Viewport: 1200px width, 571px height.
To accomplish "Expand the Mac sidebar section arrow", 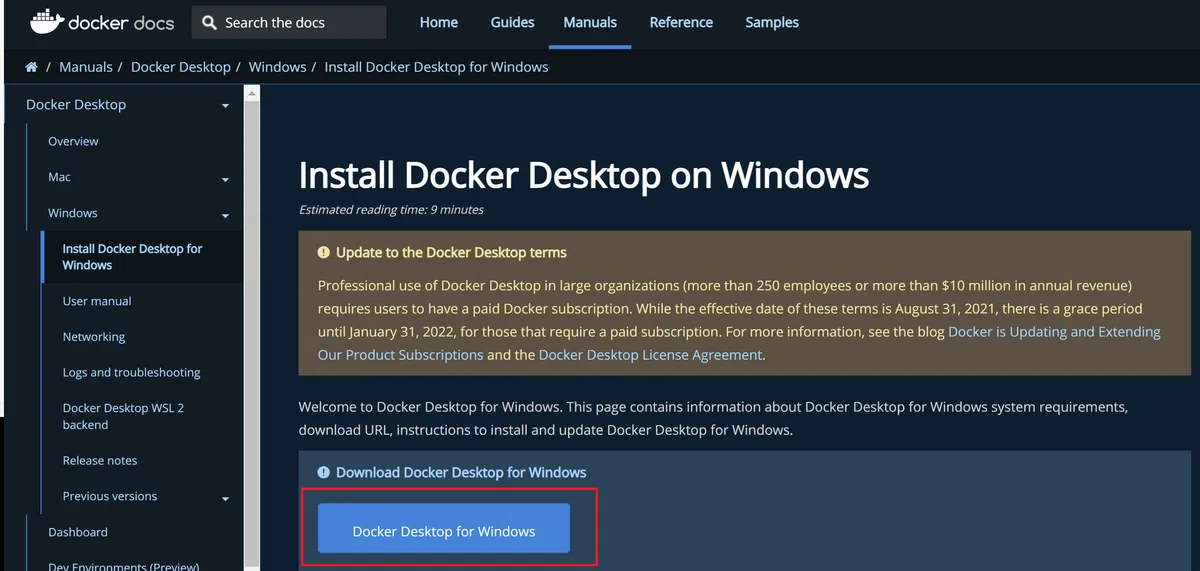I will pyautogui.click(x=225, y=180).
